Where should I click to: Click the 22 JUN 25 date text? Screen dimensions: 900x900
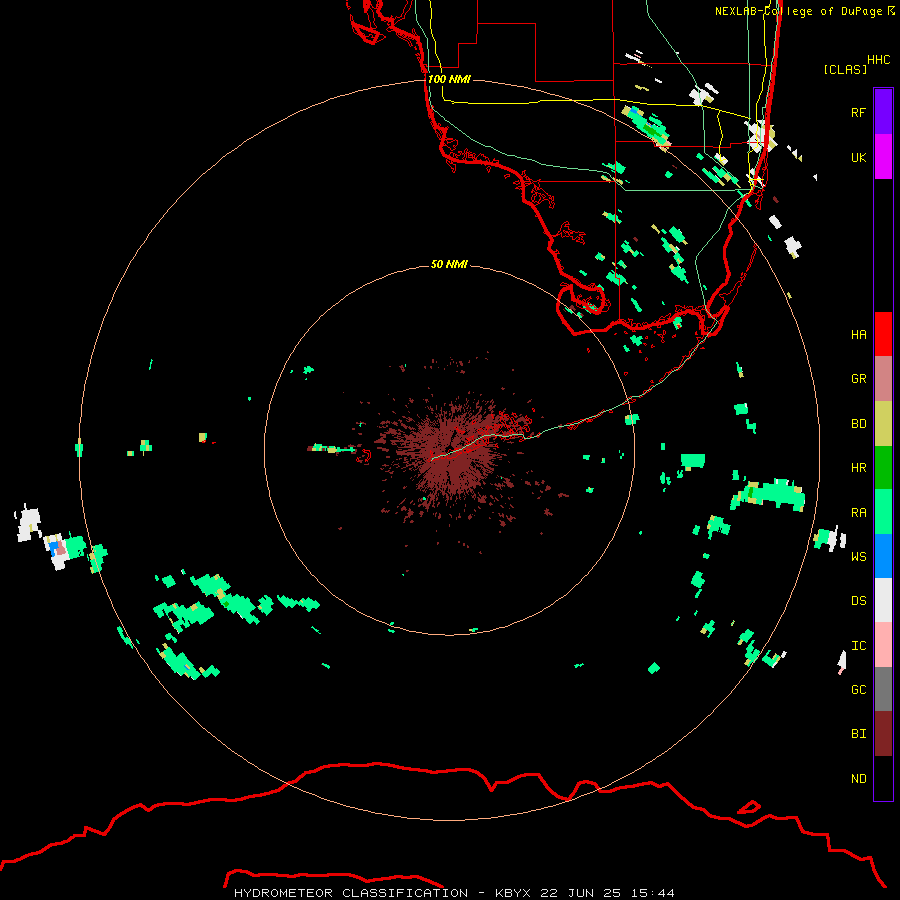pyautogui.click(x=580, y=893)
